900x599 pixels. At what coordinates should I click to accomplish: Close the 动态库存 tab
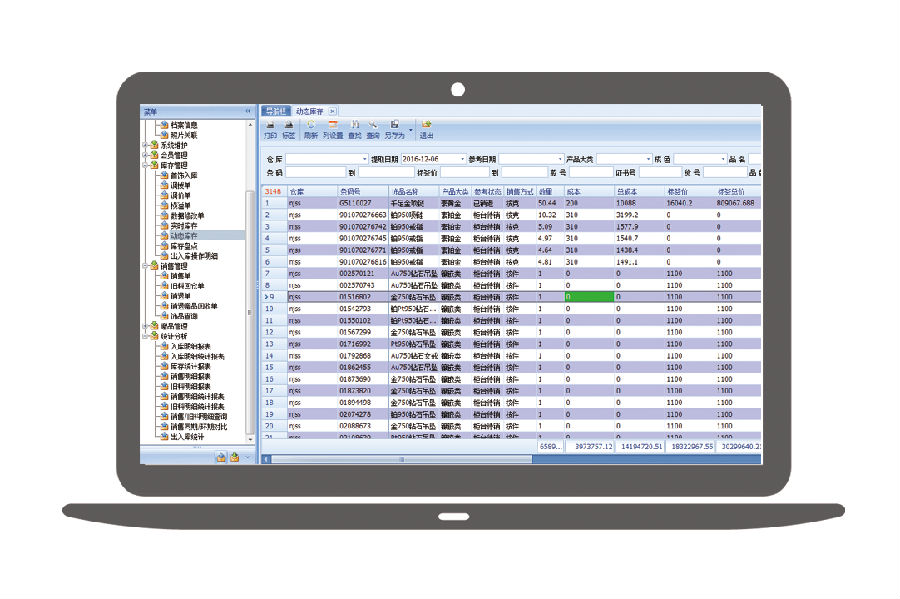[x=333, y=110]
